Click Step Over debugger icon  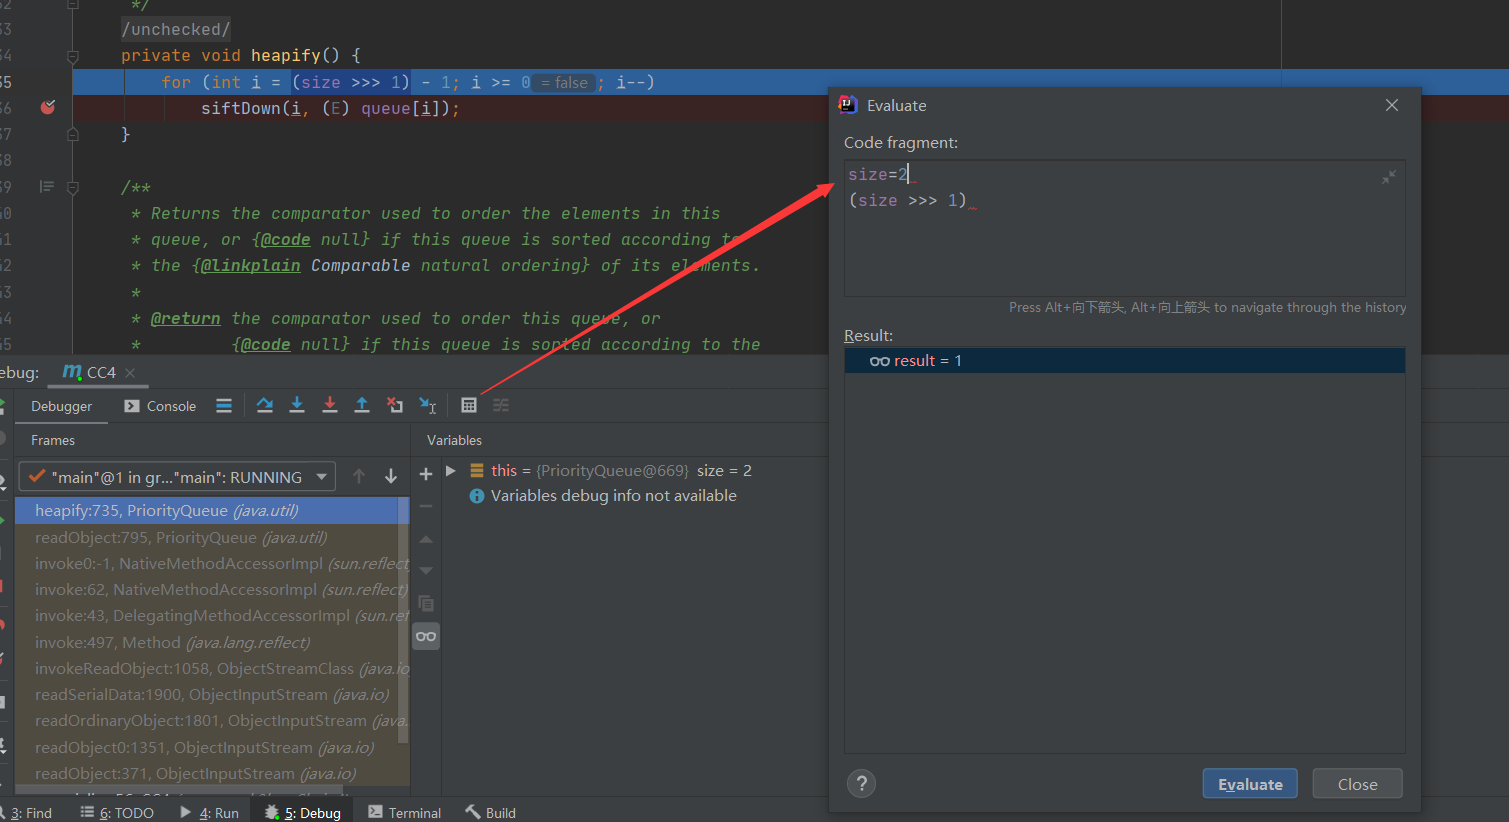click(x=265, y=405)
